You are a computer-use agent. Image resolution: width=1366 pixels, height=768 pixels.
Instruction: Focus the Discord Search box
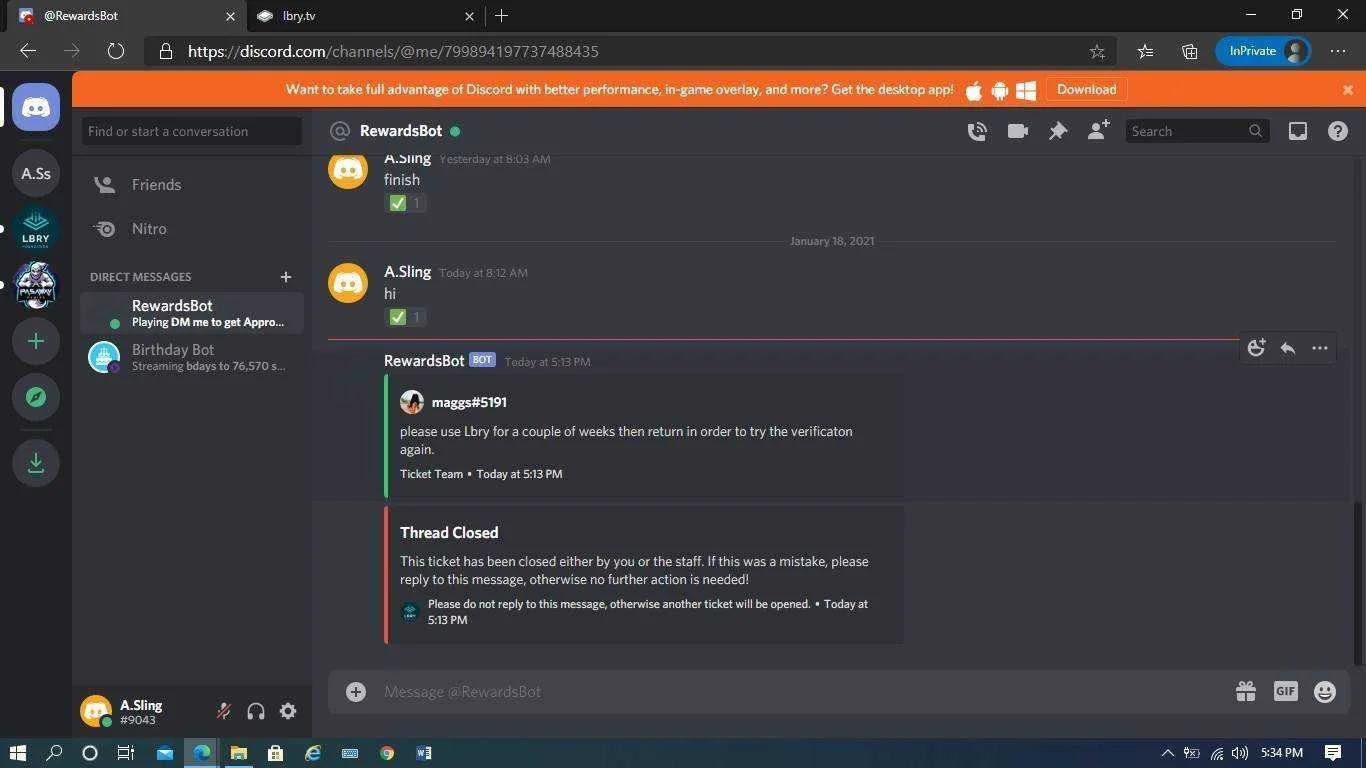click(1198, 131)
